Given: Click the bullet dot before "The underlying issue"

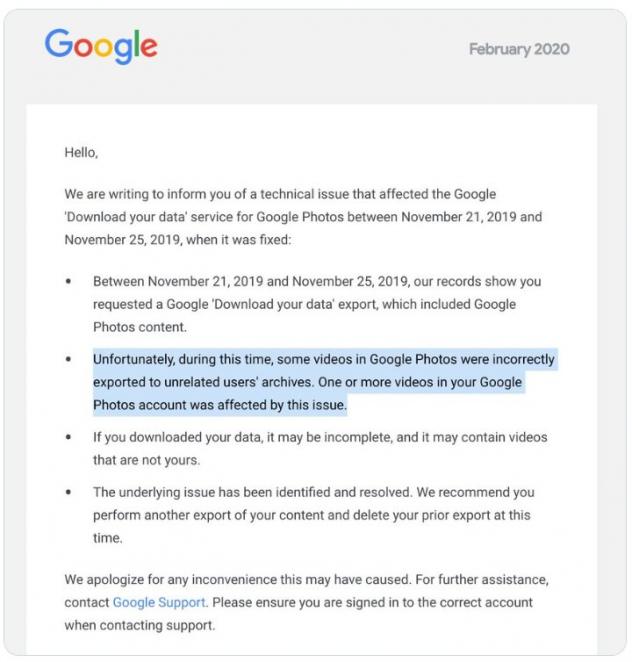Looking at the screenshot, I should click(68, 492).
